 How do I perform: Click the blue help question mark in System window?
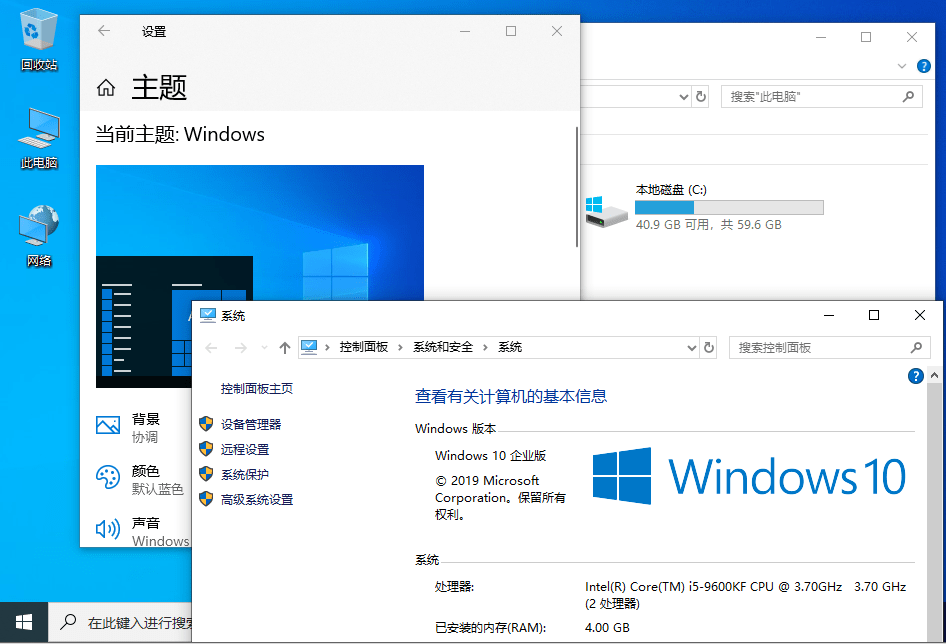(x=916, y=376)
